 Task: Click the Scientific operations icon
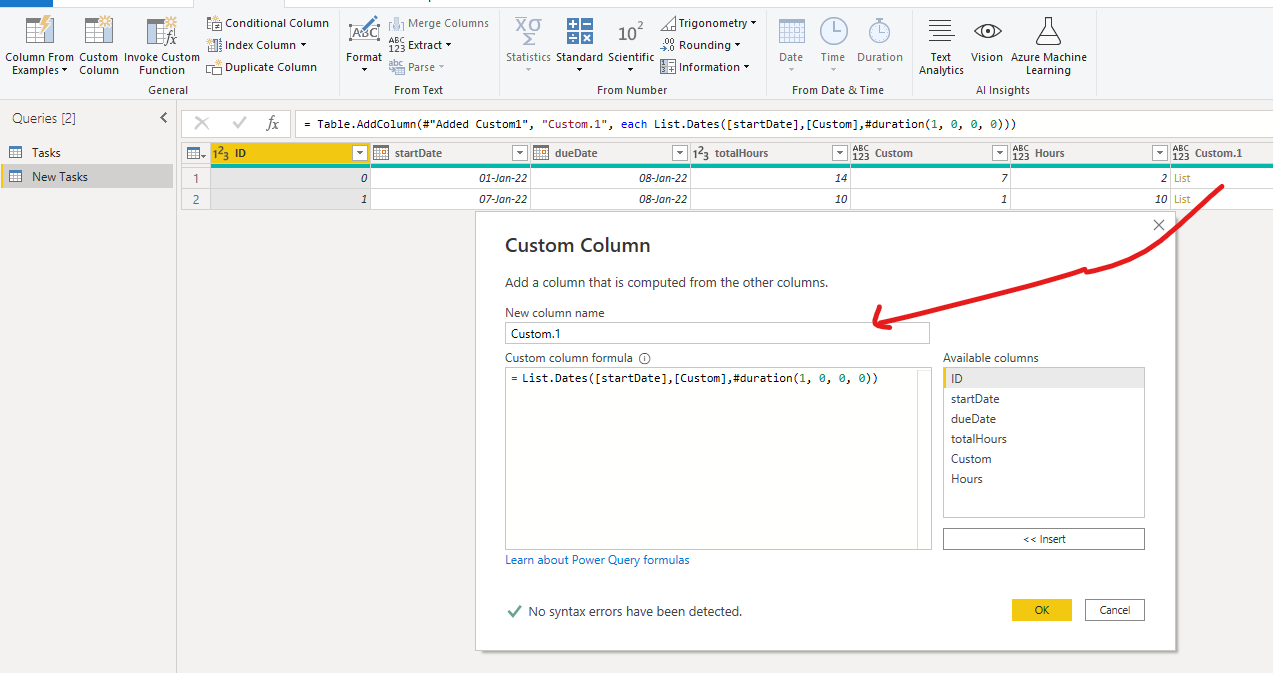pyautogui.click(x=631, y=32)
